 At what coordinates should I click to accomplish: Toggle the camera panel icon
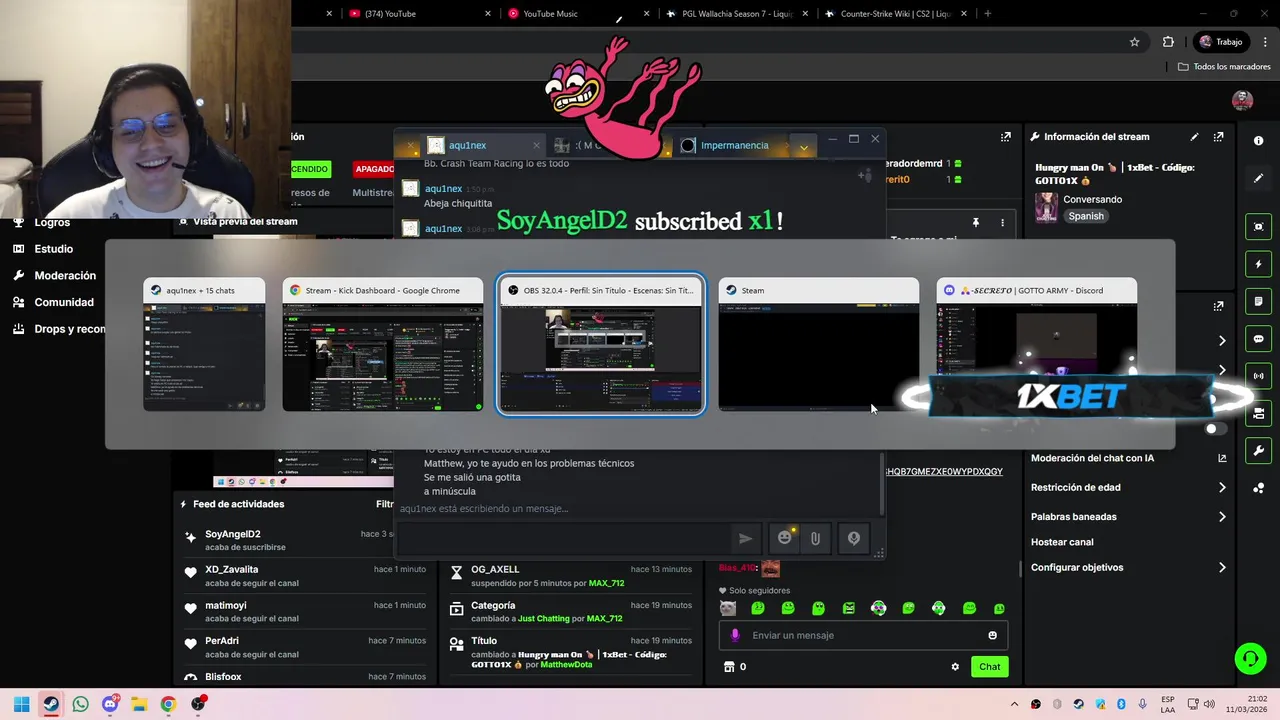coord(1259,413)
